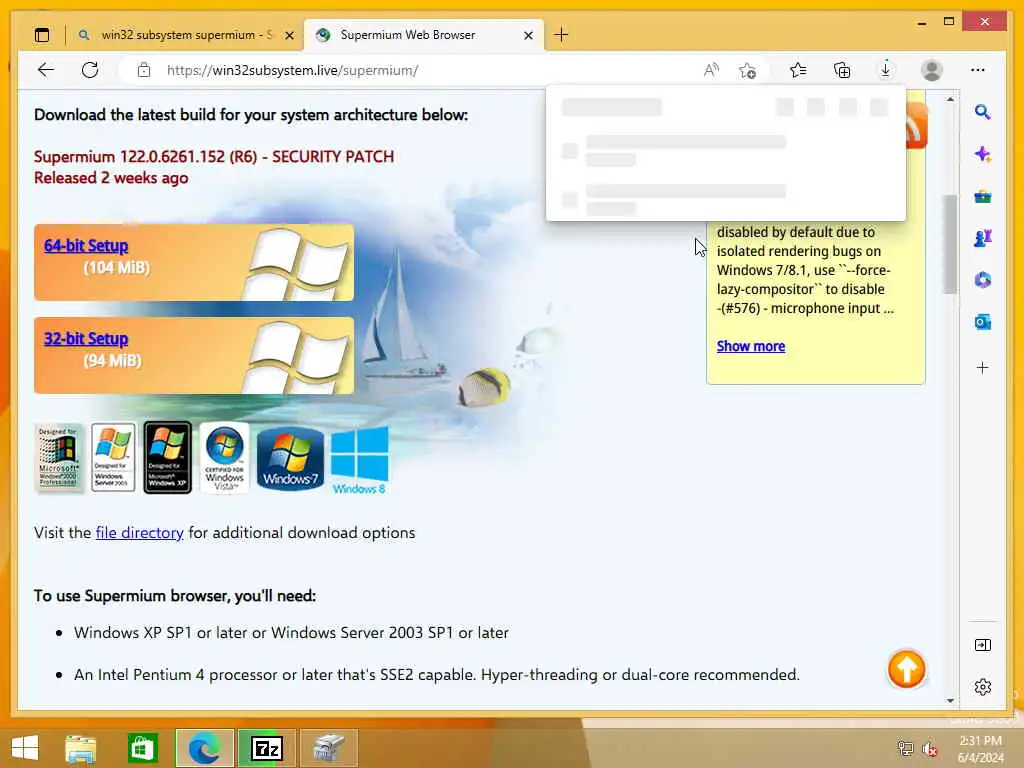Open the Tools briefcase icon in the sidebar
Image resolution: width=1024 pixels, height=768 pixels.
[982, 197]
